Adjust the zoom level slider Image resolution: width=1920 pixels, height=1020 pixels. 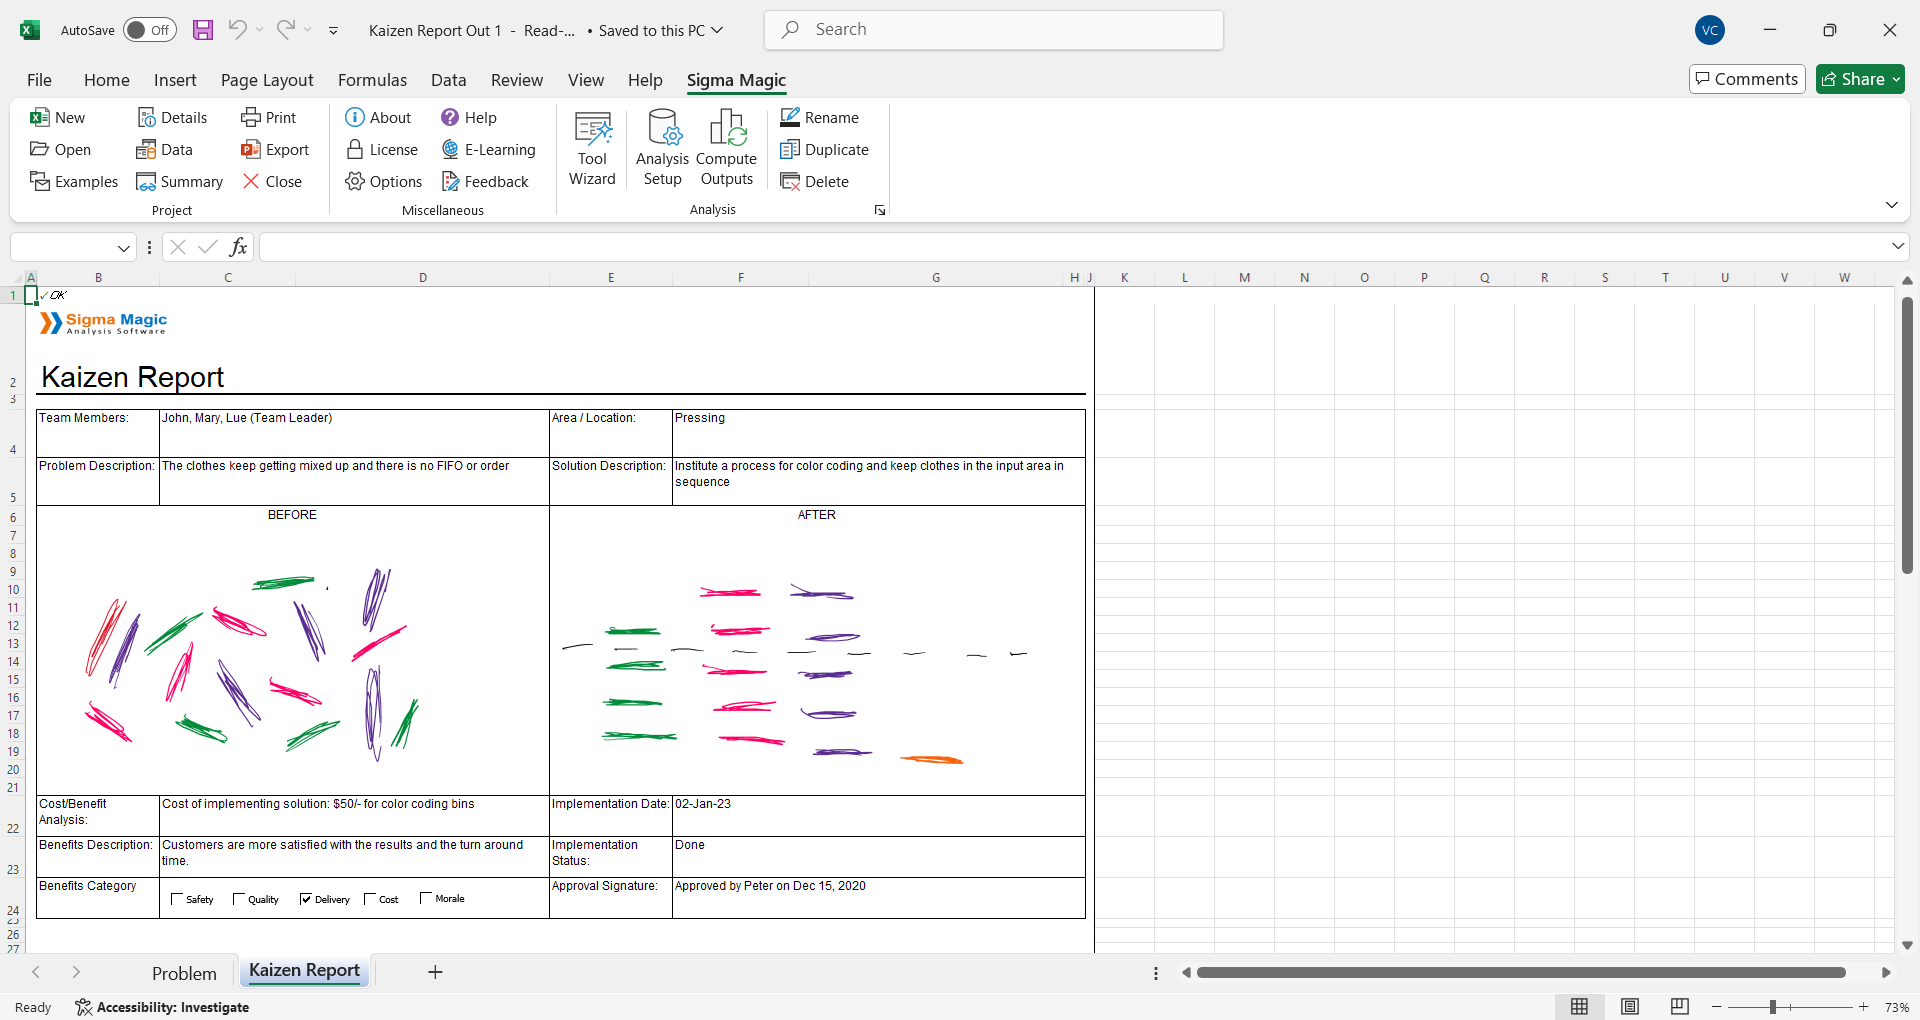coord(1772,1007)
